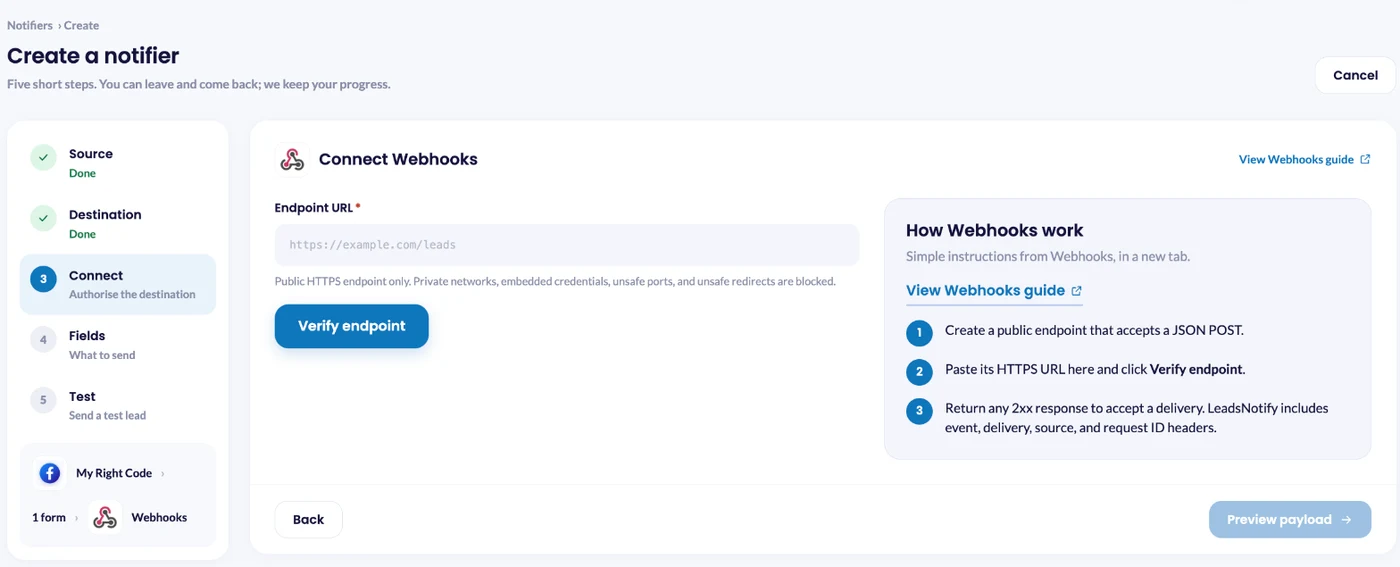Click the external-link icon in the top-right guide link
This screenshot has height=567, width=1400.
1365,159
